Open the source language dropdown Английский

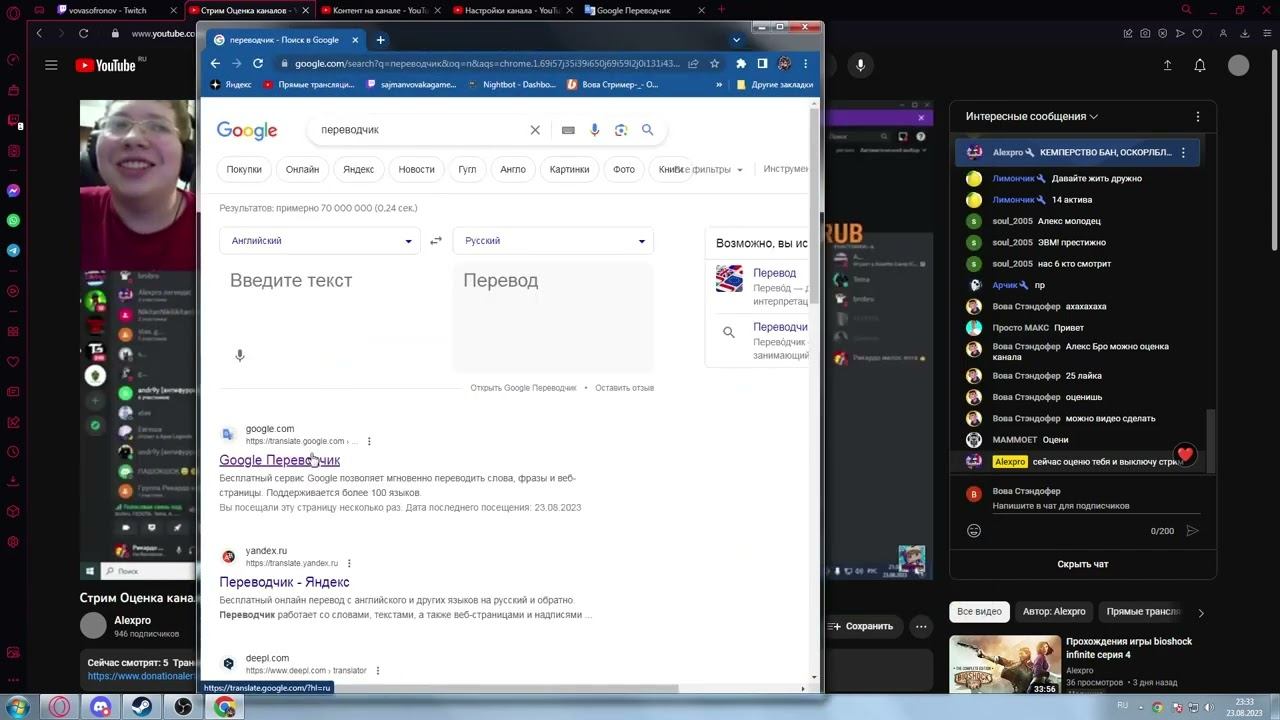[x=321, y=241]
